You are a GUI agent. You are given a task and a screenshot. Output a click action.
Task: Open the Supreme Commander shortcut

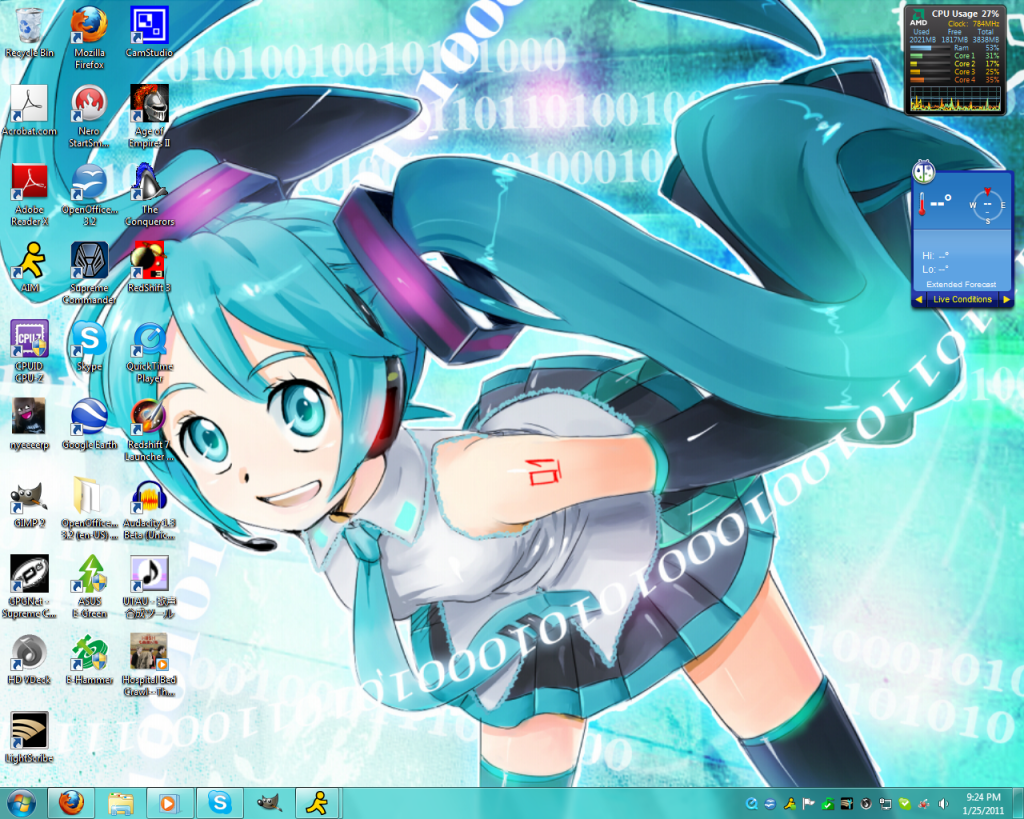point(89,274)
